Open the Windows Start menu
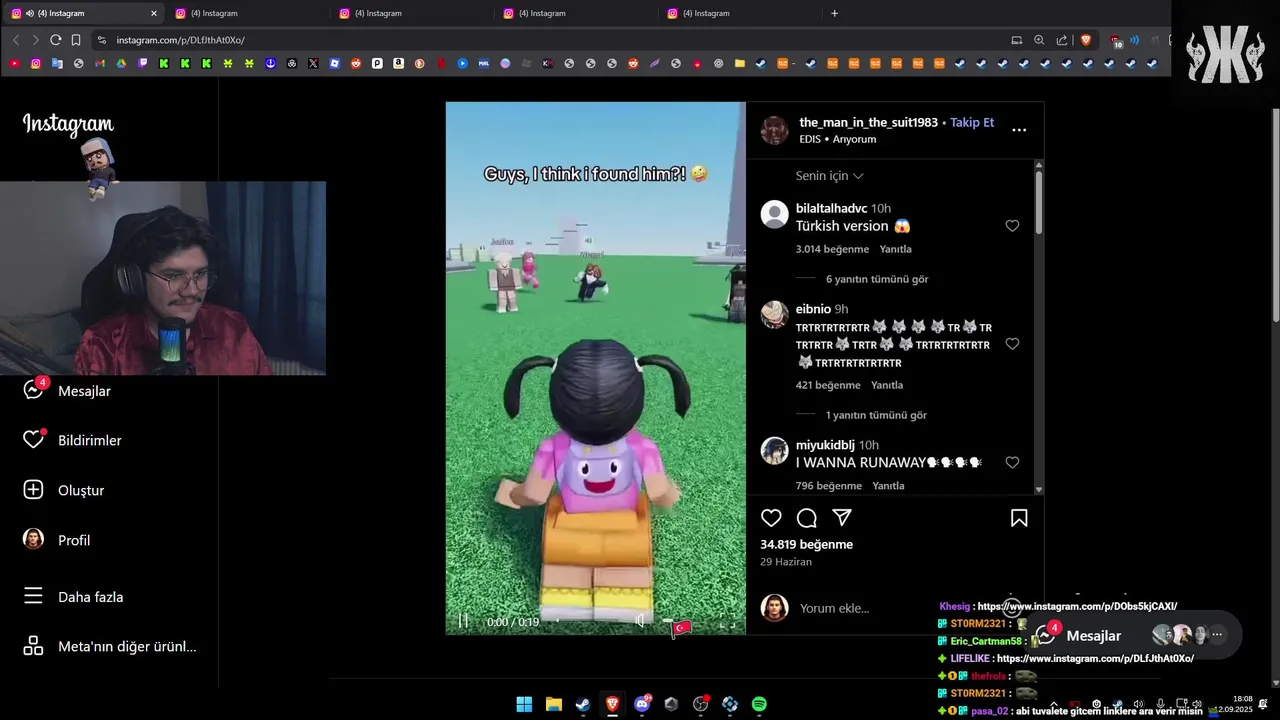 pos(524,704)
